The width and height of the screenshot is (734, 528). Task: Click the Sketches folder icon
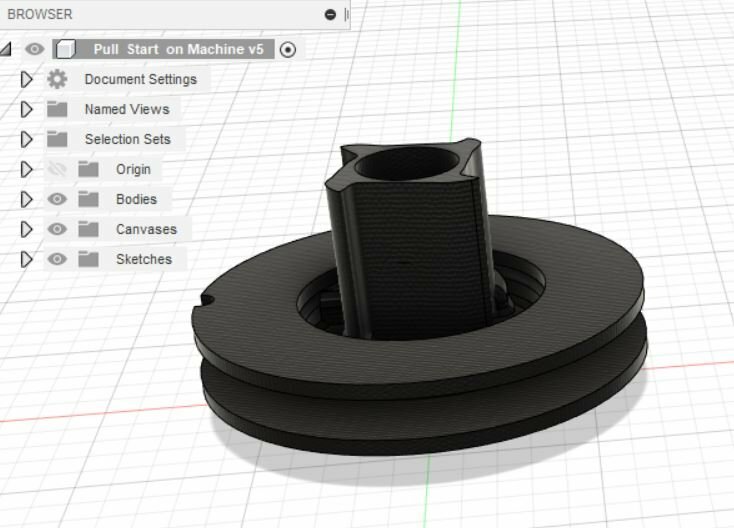coord(88,259)
